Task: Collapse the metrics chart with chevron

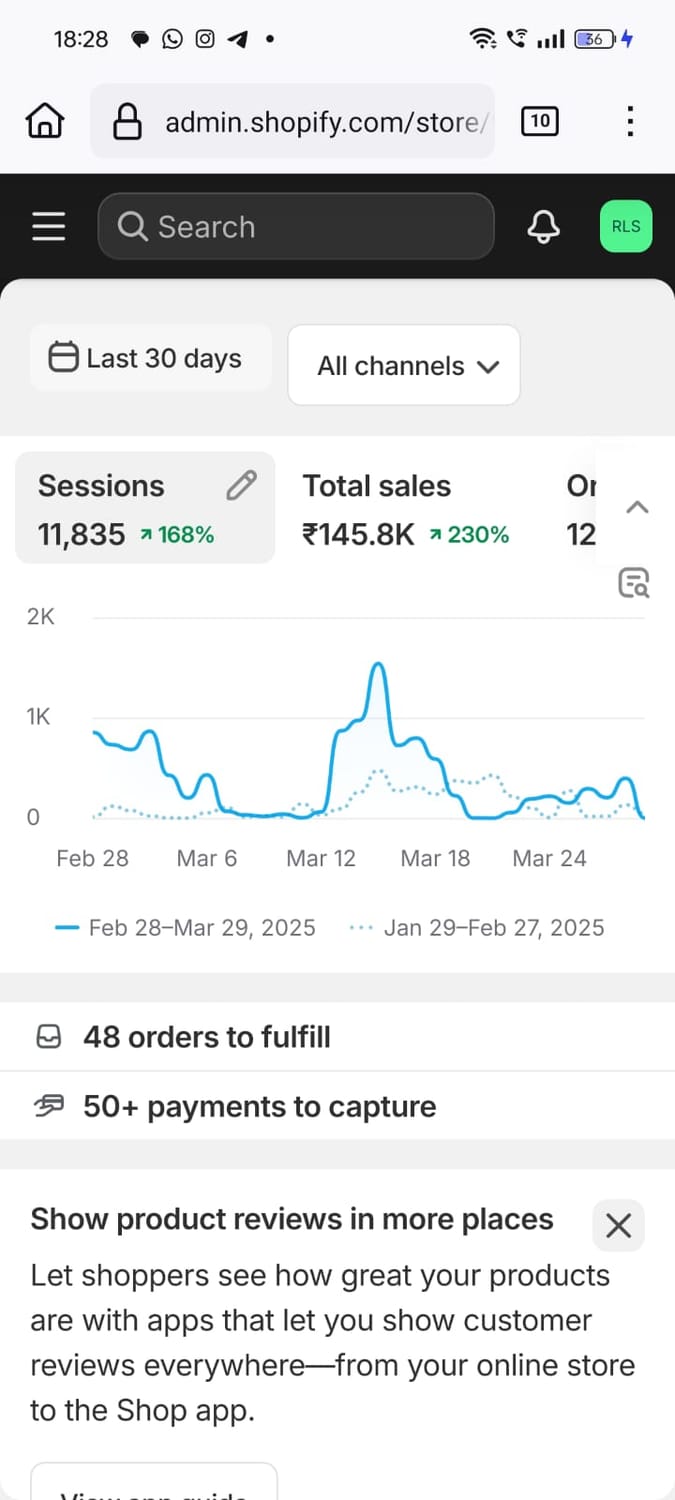Action: [637, 507]
